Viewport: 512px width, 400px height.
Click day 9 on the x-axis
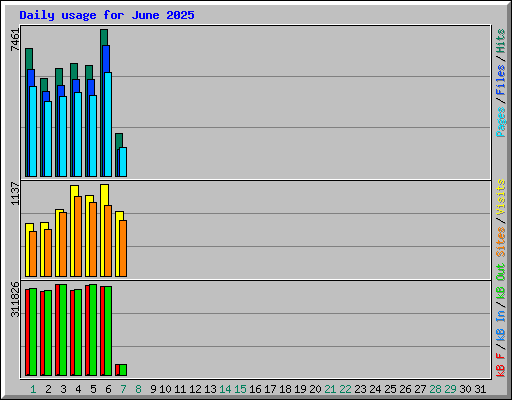[x=153, y=389]
